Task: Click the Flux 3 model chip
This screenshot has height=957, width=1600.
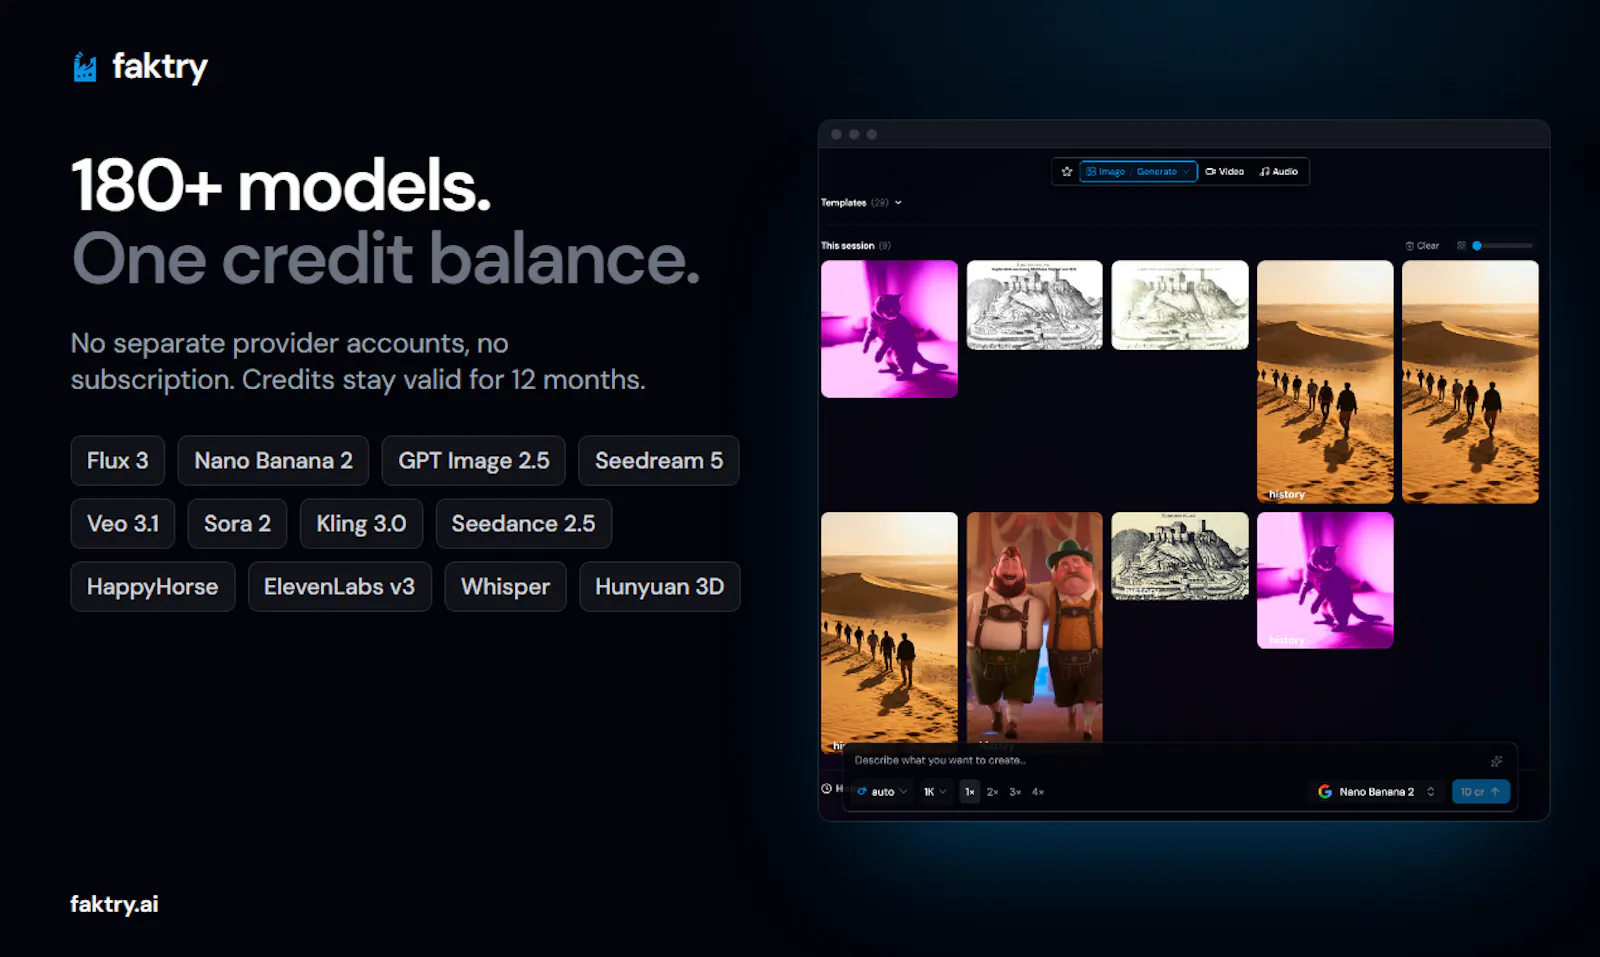Action: [117, 461]
